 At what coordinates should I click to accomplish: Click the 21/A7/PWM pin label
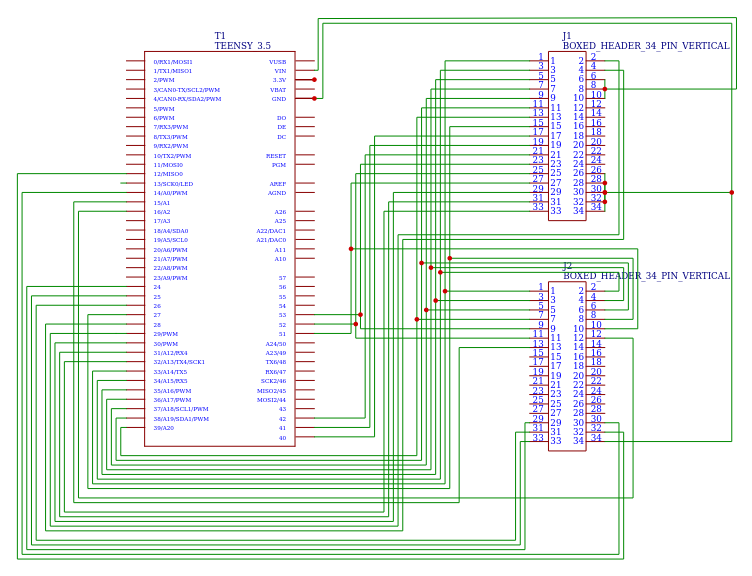tap(170, 259)
